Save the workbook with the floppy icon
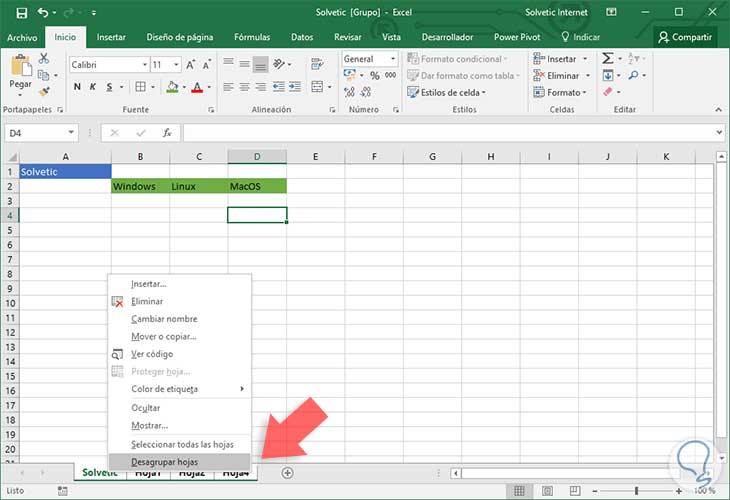 21,13
